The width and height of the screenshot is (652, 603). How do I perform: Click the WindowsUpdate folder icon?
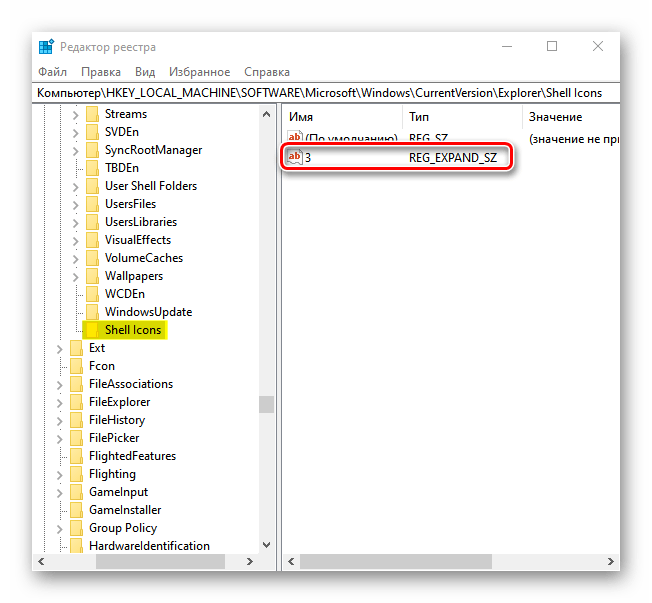[x=92, y=312]
